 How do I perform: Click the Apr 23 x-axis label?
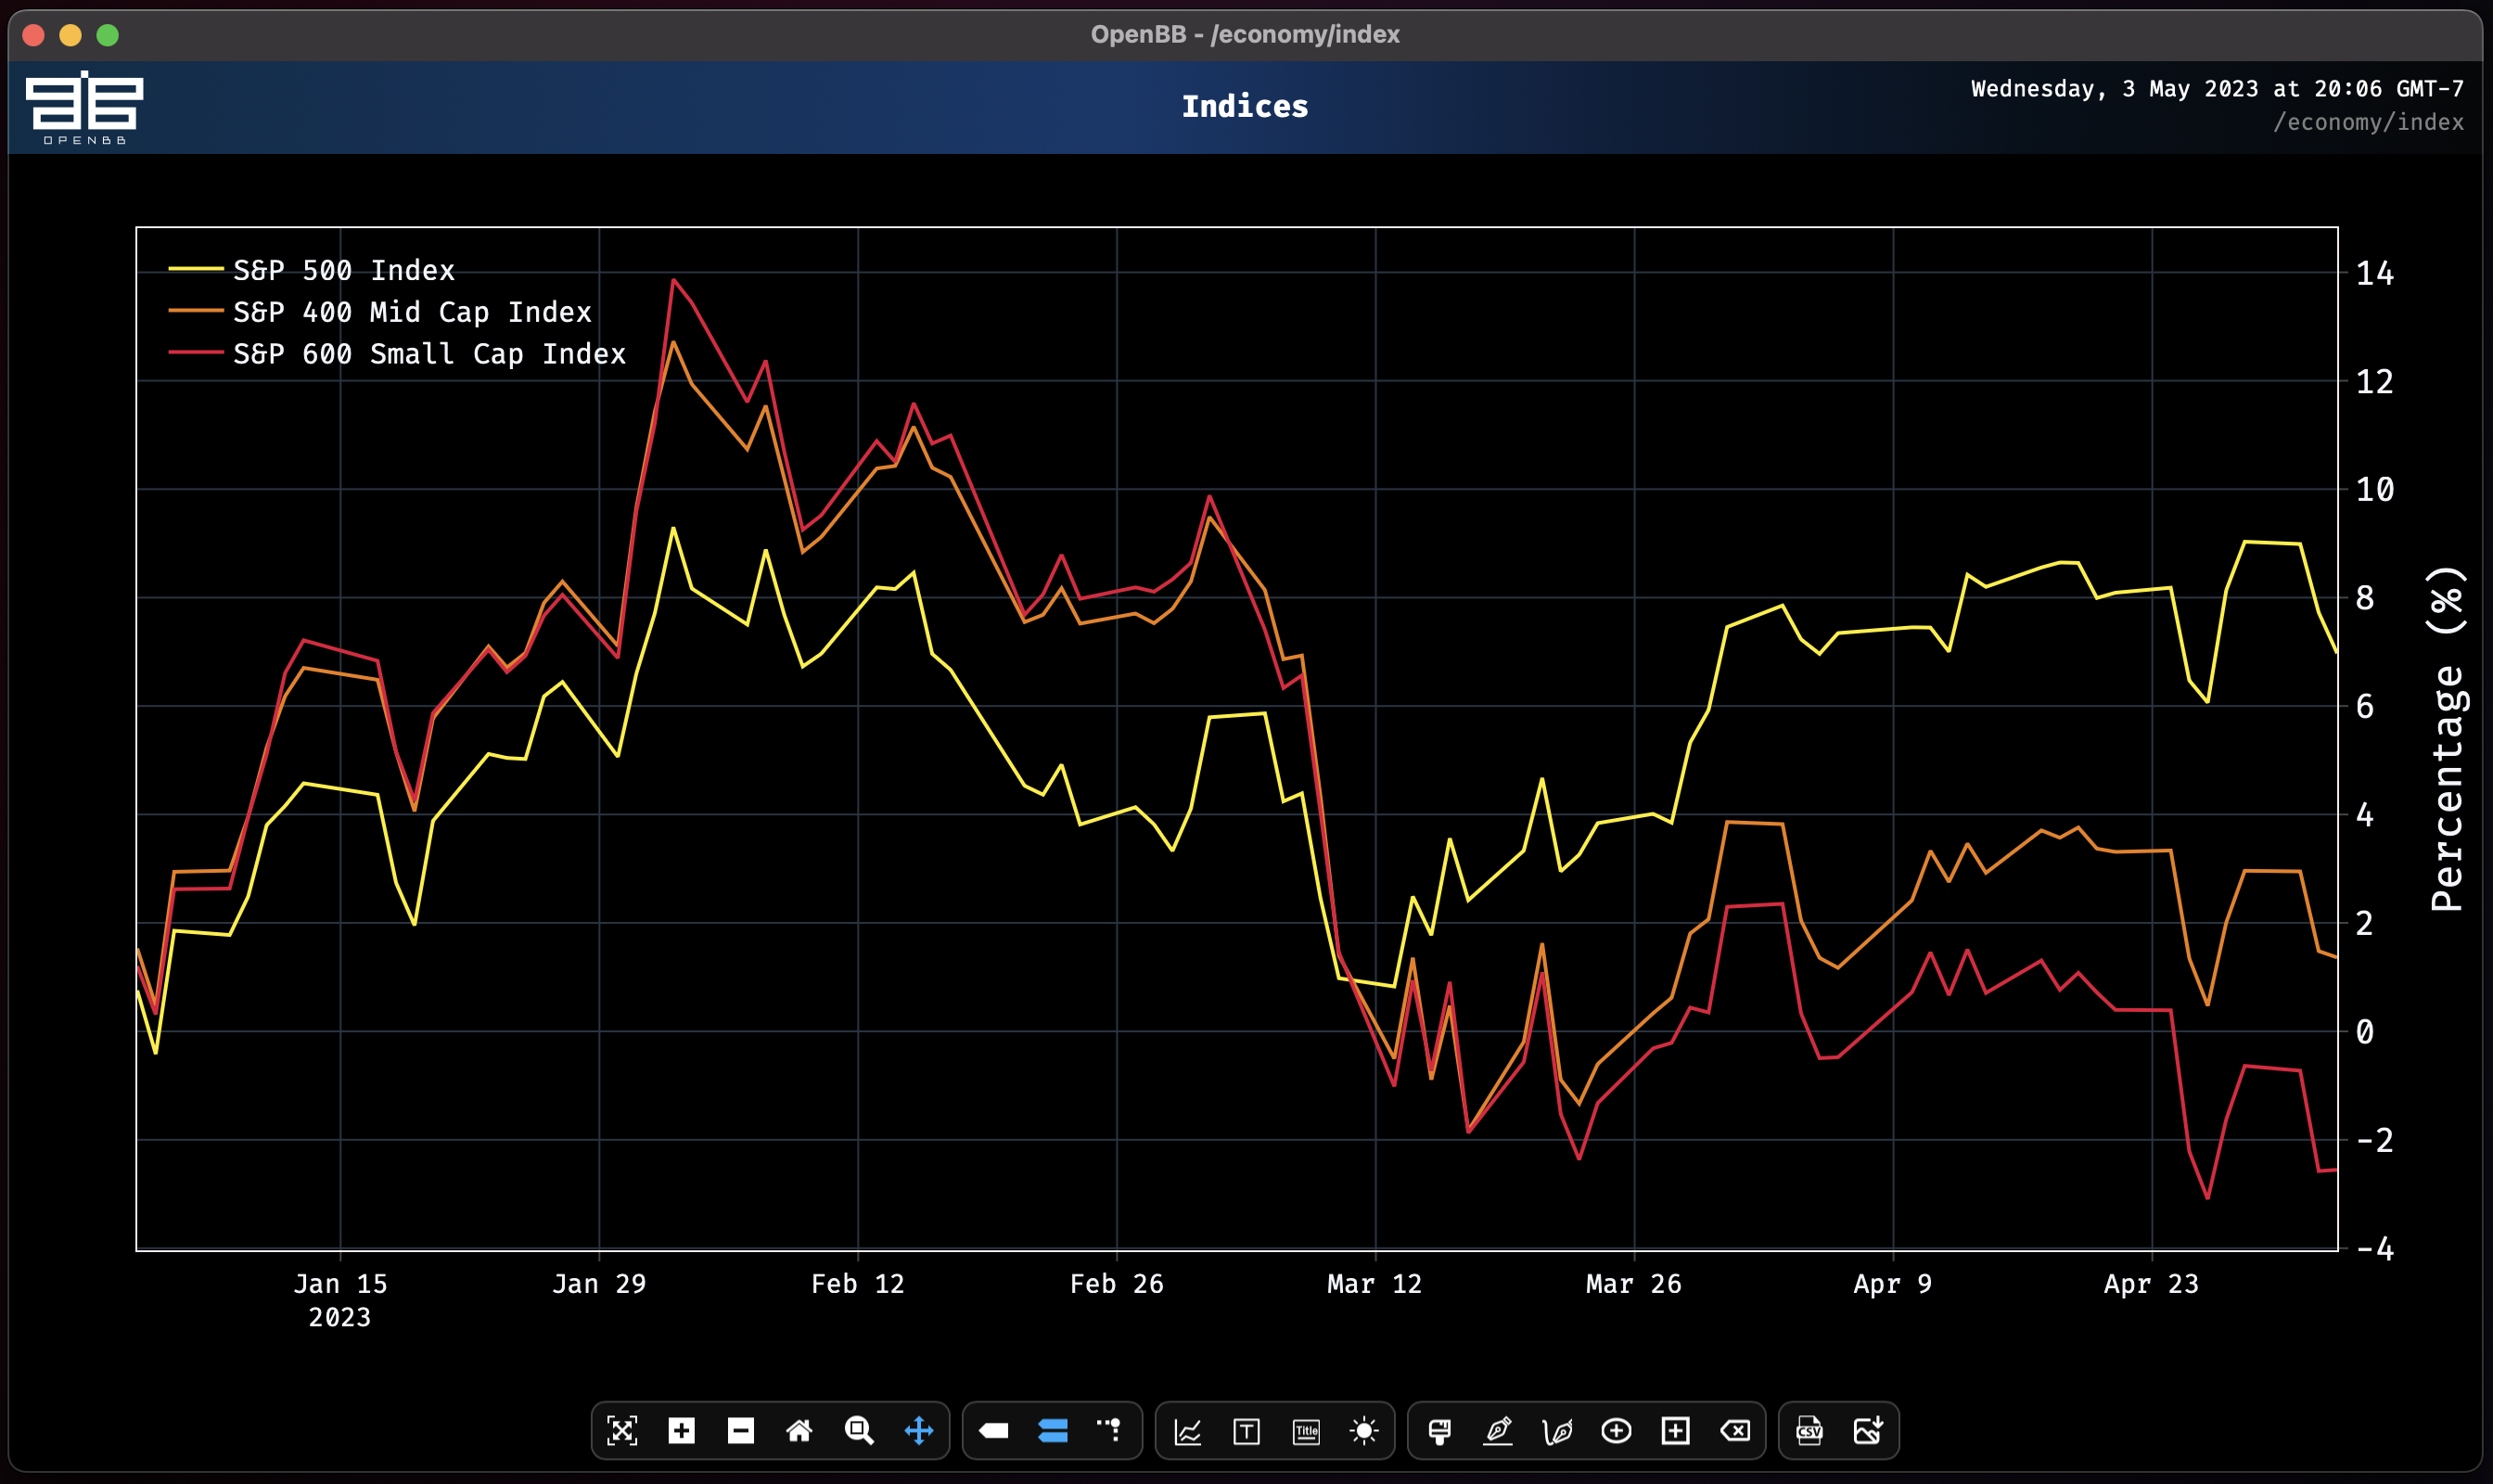pyautogui.click(x=2152, y=1284)
